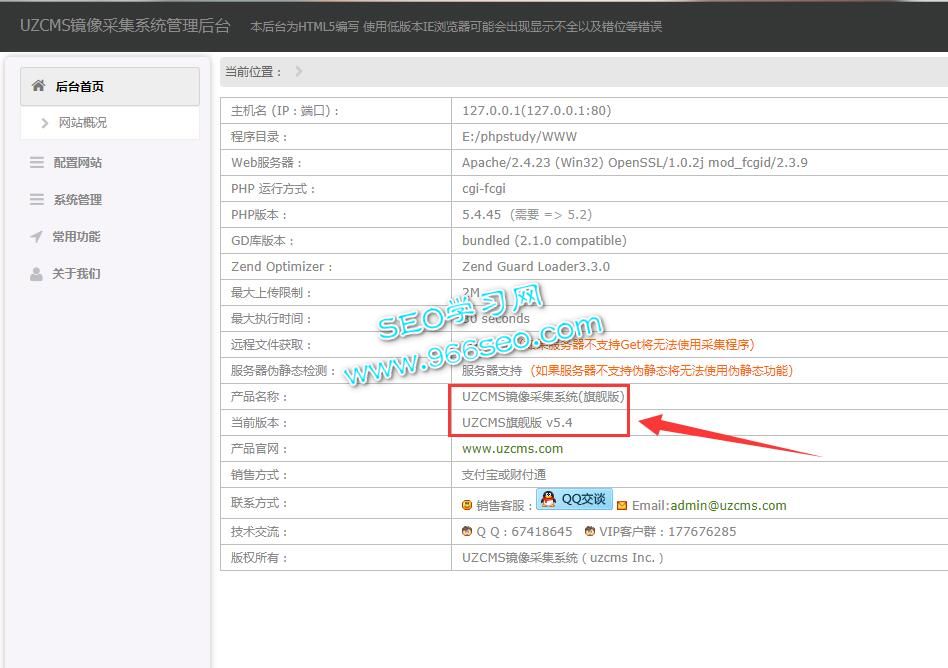This screenshot has height=668, width=948.
Task: Click the 当前版本： label
Action: tap(259, 423)
